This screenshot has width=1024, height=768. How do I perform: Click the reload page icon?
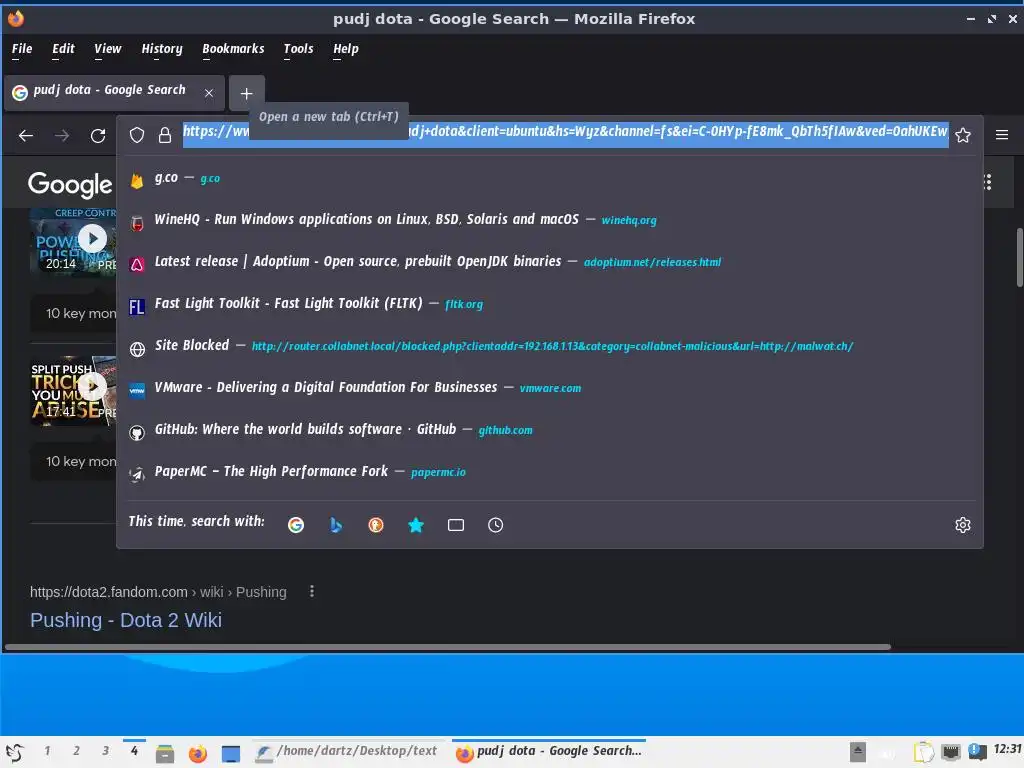(98, 136)
